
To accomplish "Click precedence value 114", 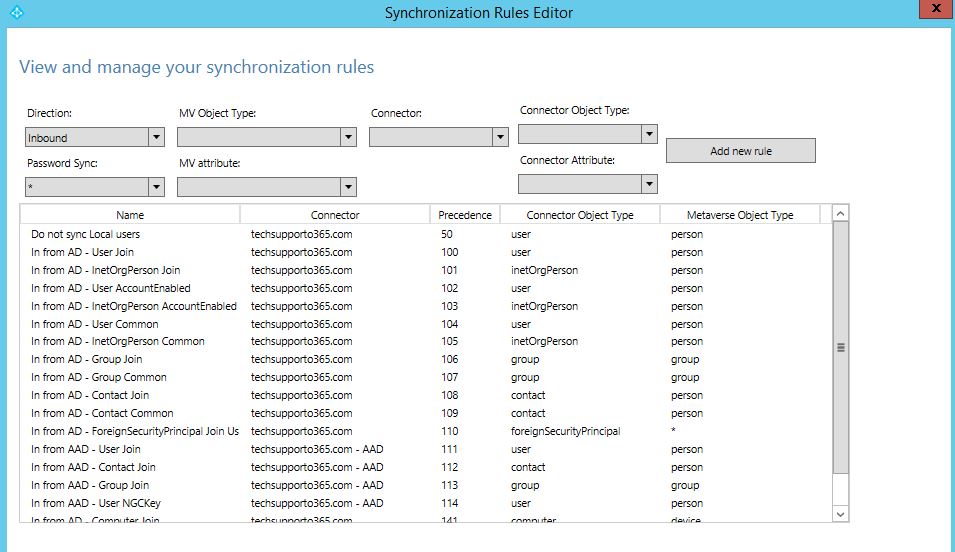I will coord(449,503).
